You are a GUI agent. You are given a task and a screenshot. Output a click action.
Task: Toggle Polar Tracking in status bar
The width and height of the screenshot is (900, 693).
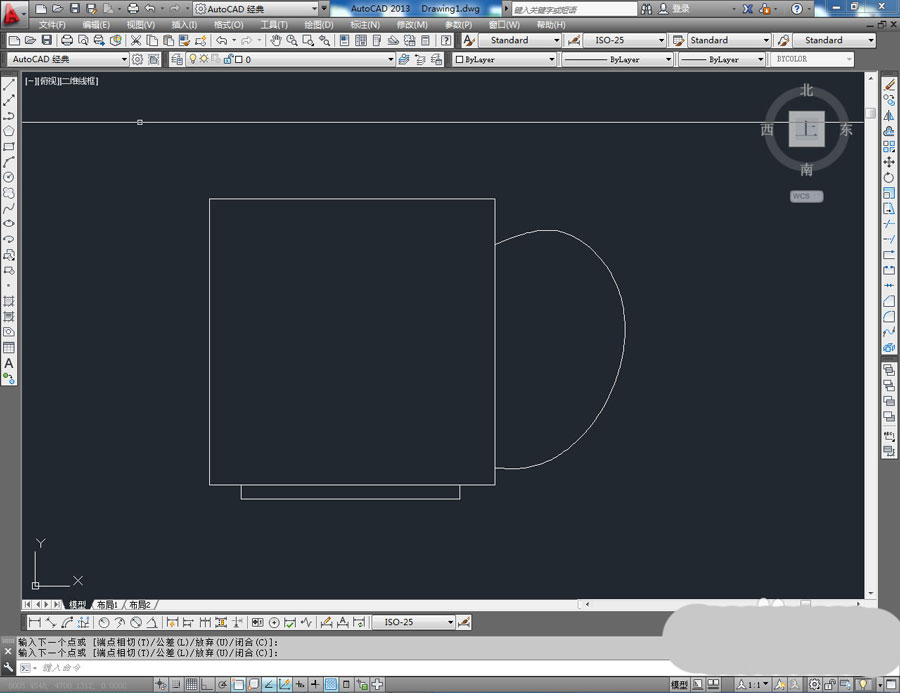223,684
